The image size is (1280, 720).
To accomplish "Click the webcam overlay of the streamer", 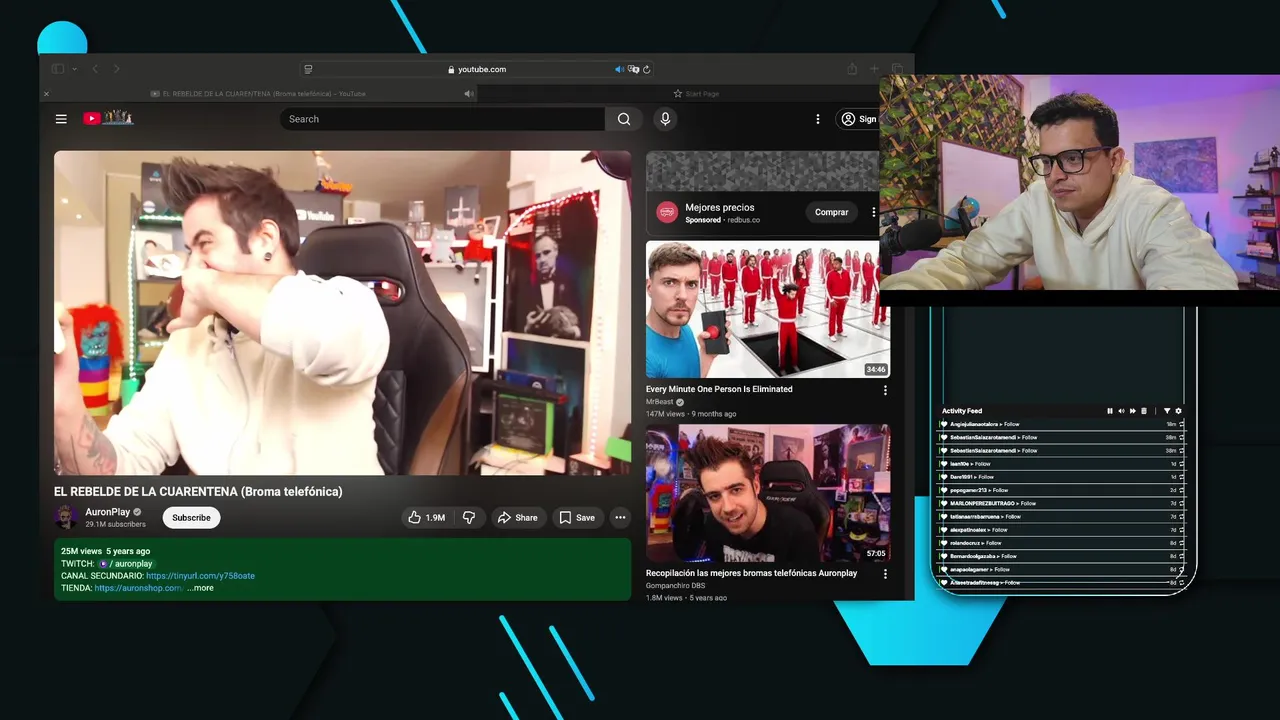I will 1079,182.
